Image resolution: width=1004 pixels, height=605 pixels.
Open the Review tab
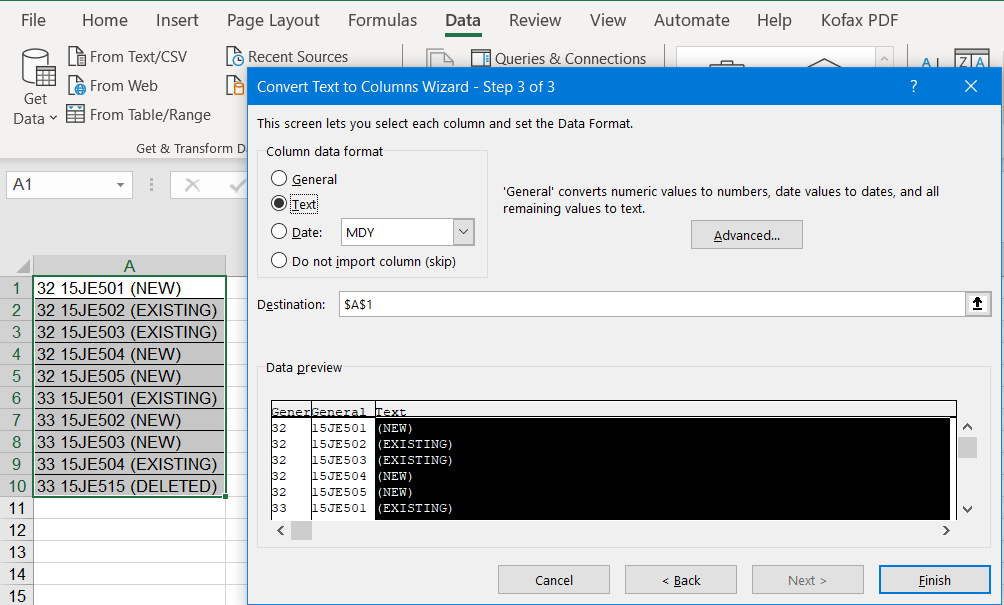535,20
